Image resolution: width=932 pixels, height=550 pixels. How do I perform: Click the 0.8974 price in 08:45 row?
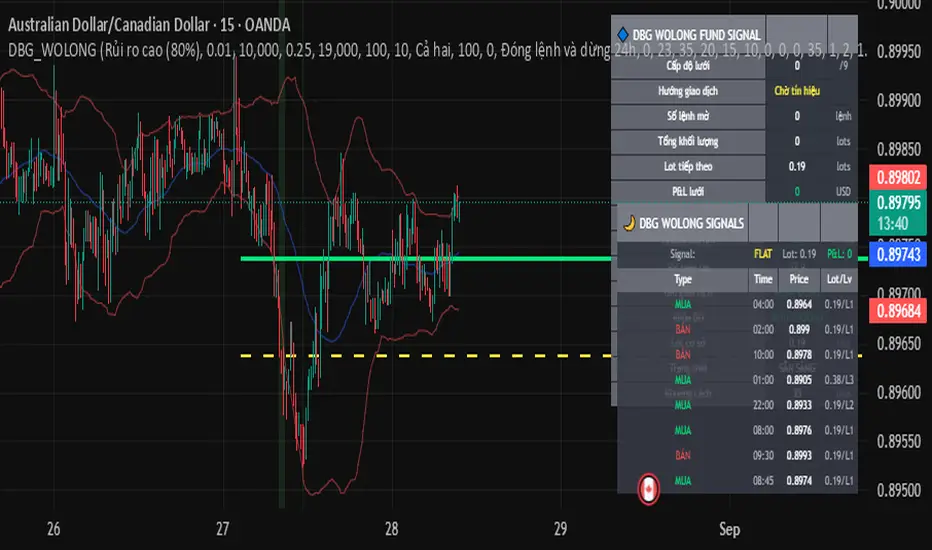pyautogui.click(x=799, y=480)
